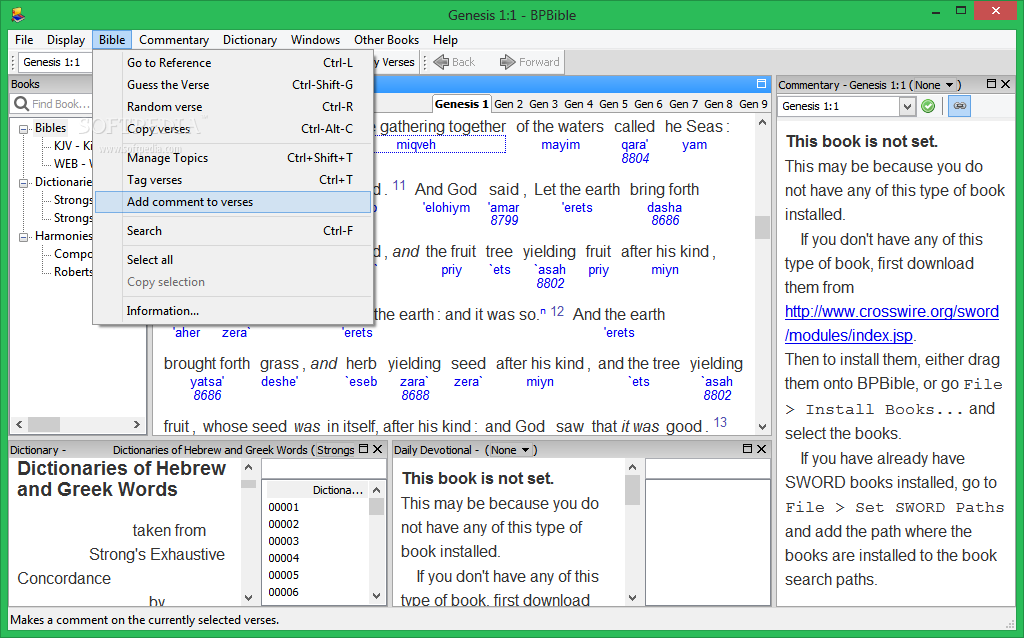
Task: Choose Copy verses menu entry
Action: point(233,129)
